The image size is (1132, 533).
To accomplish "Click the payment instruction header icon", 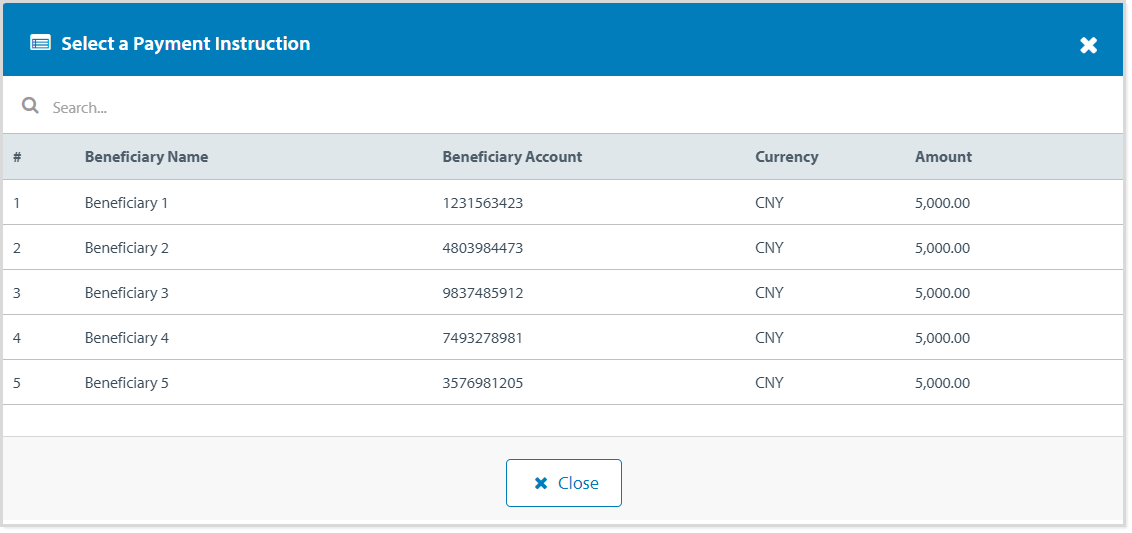I will (40, 43).
